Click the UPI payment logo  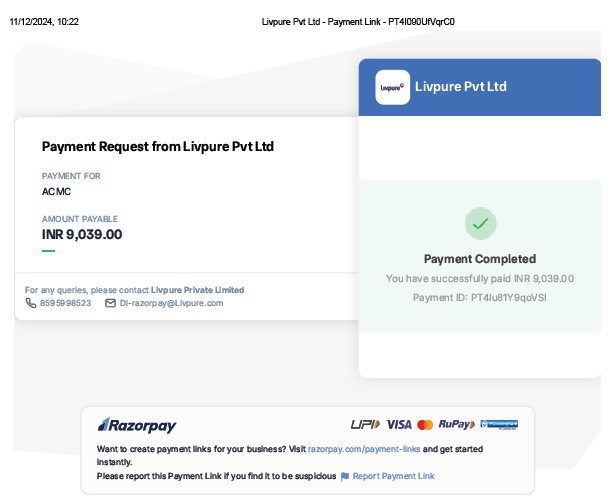pyautogui.click(x=365, y=425)
